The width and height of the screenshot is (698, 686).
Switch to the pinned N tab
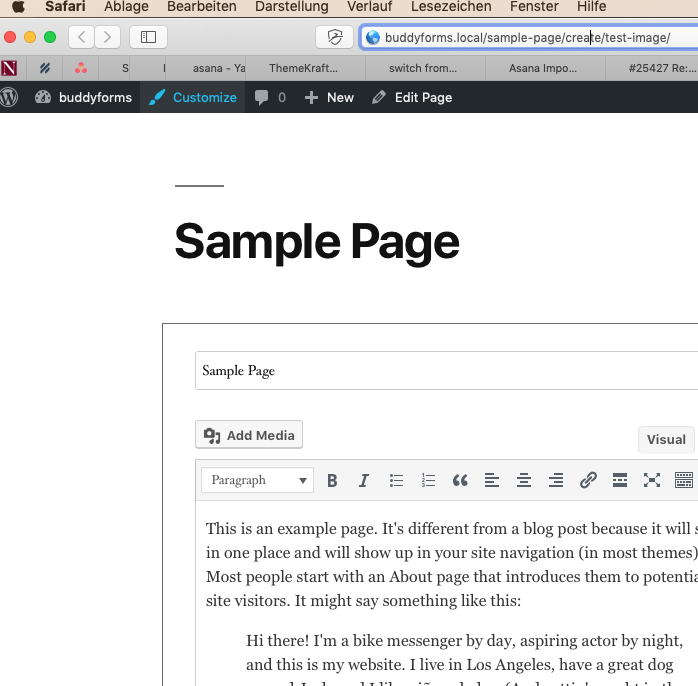tap(9, 68)
